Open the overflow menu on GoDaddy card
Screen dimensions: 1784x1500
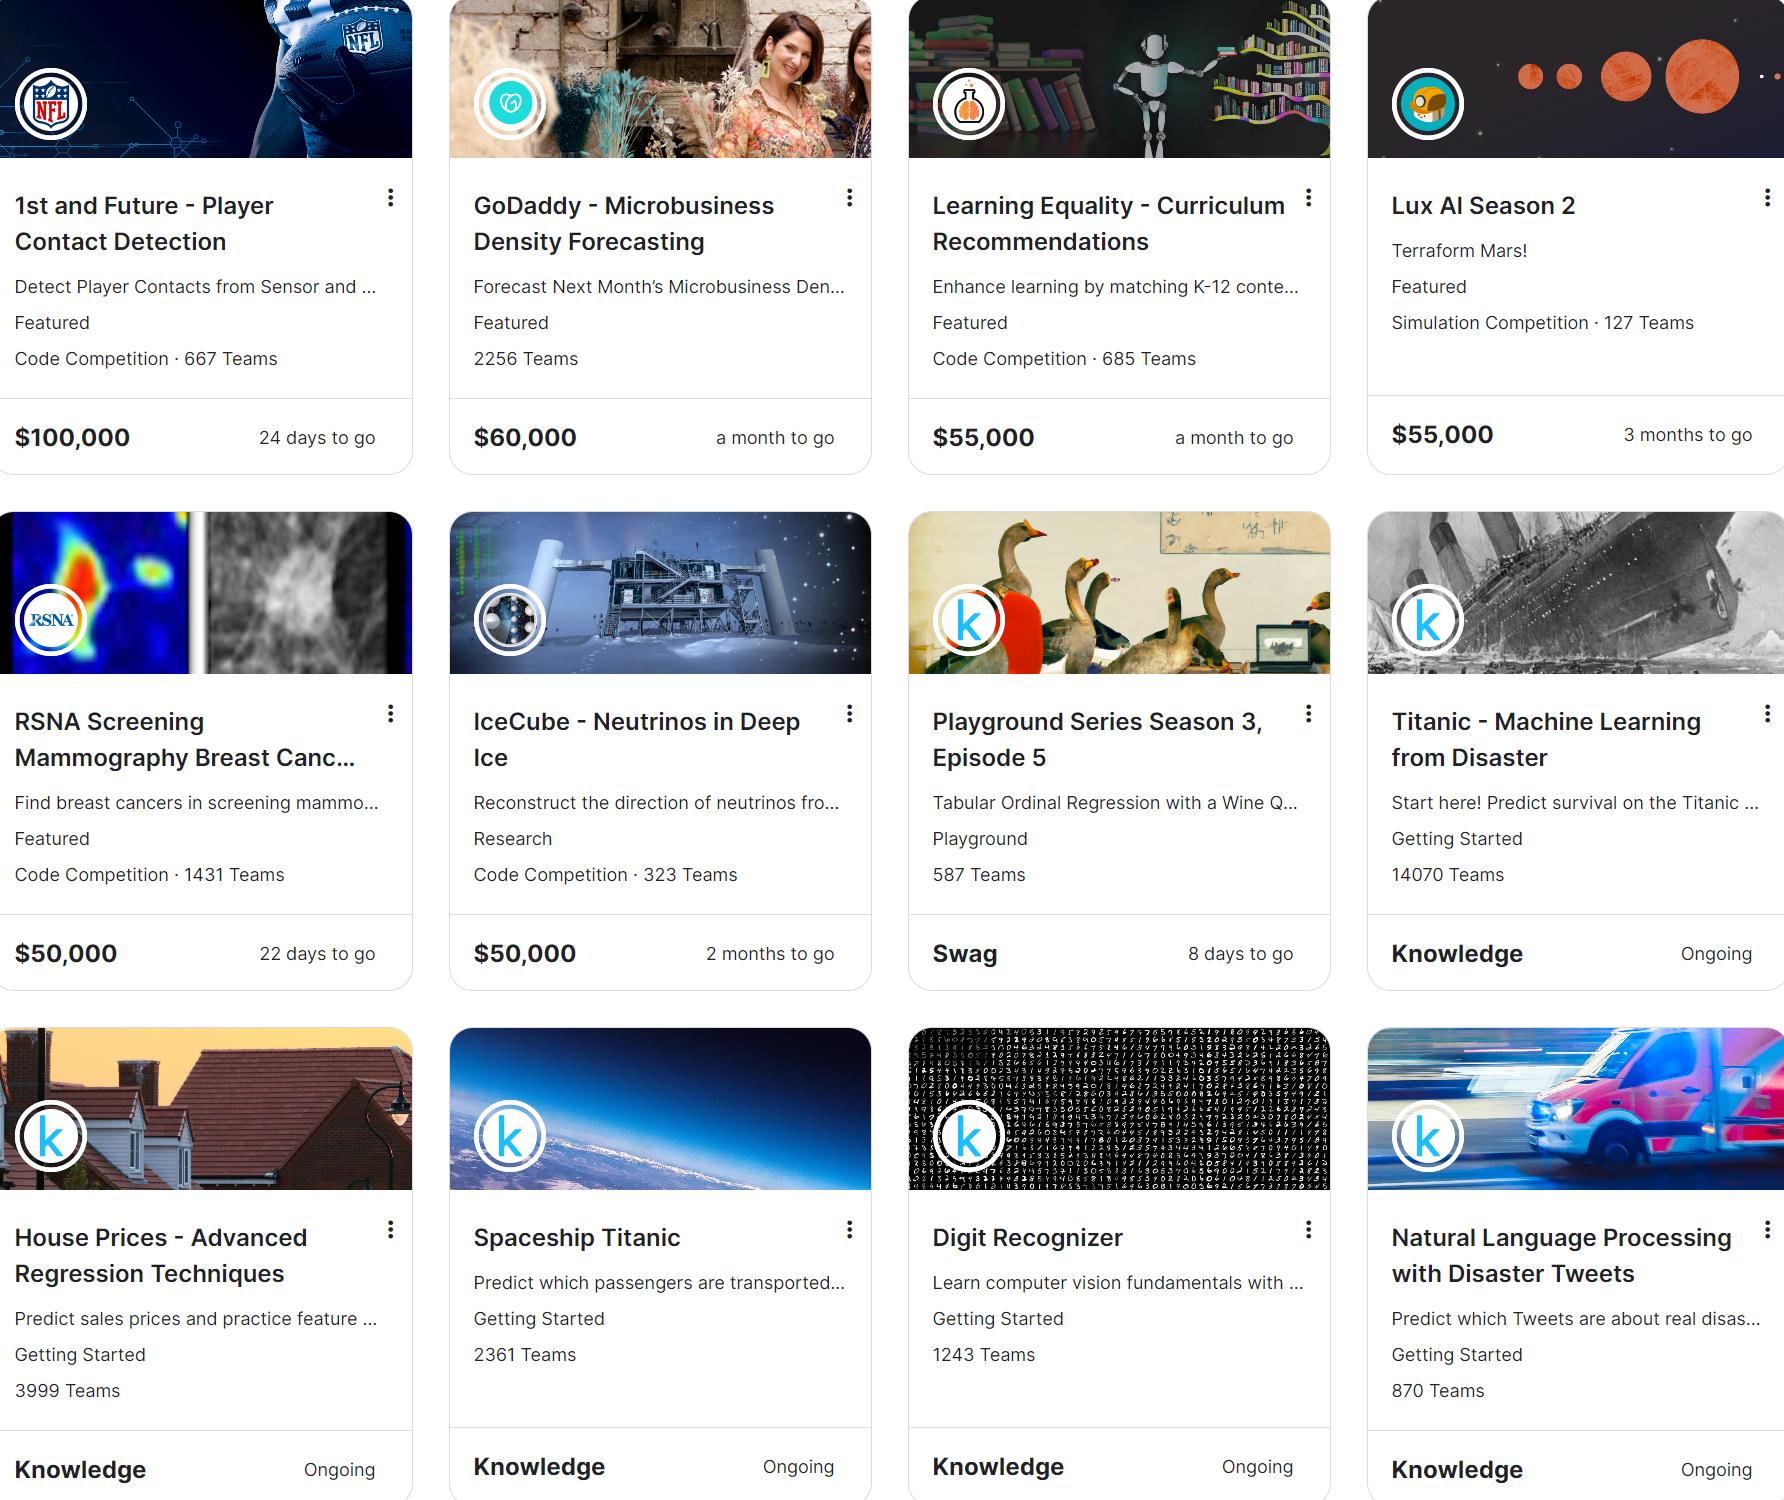(x=849, y=197)
